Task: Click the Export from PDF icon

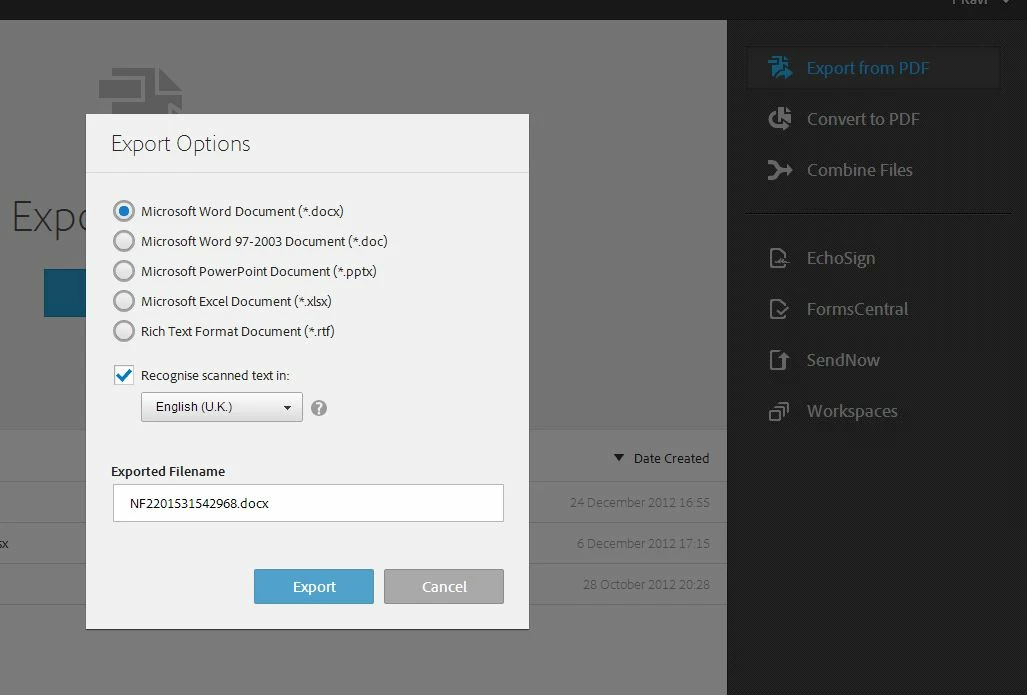Action: point(780,67)
